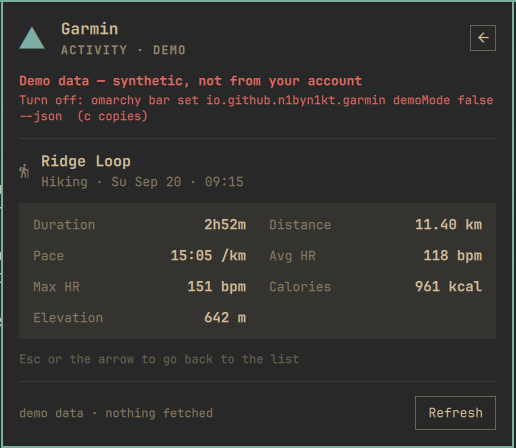Click the 151 bpm value
The height and width of the screenshot is (448, 516).
[x=217, y=287]
